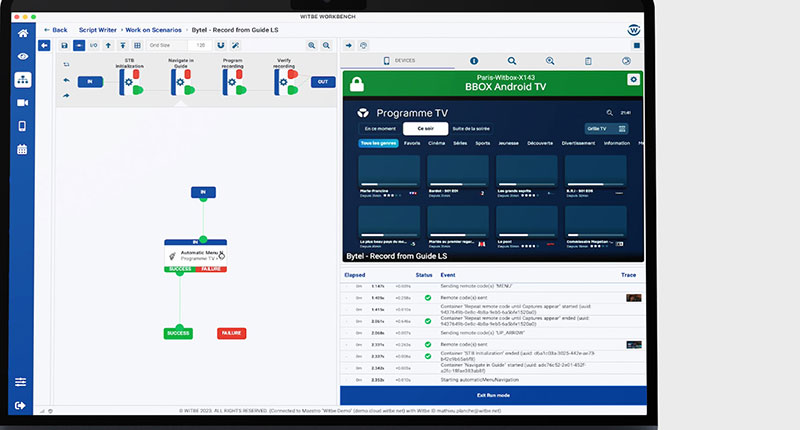The image size is (800, 430).
Task: Click the Witbe logo at top right
Action: pyautogui.click(x=633, y=30)
